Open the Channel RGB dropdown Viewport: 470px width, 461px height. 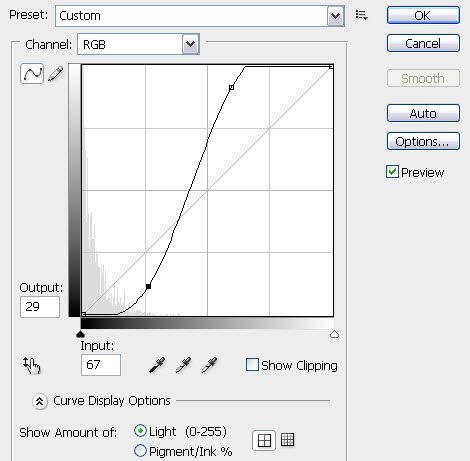[x=138, y=44]
